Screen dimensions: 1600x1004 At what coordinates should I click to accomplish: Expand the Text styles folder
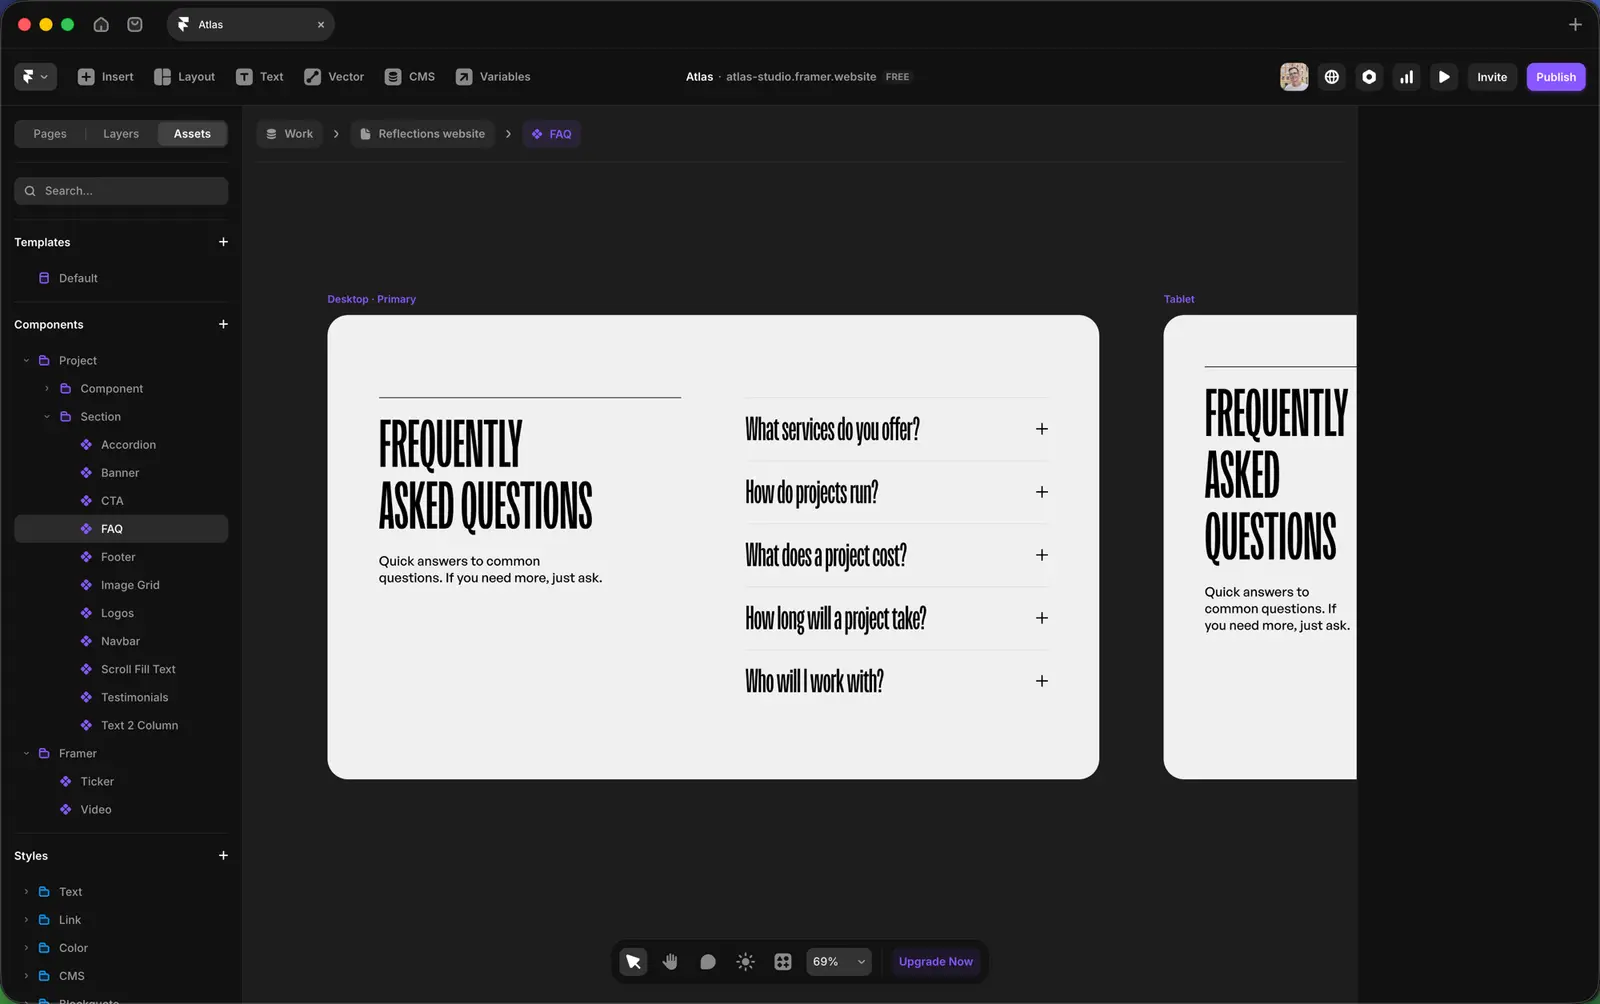click(26, 891)
